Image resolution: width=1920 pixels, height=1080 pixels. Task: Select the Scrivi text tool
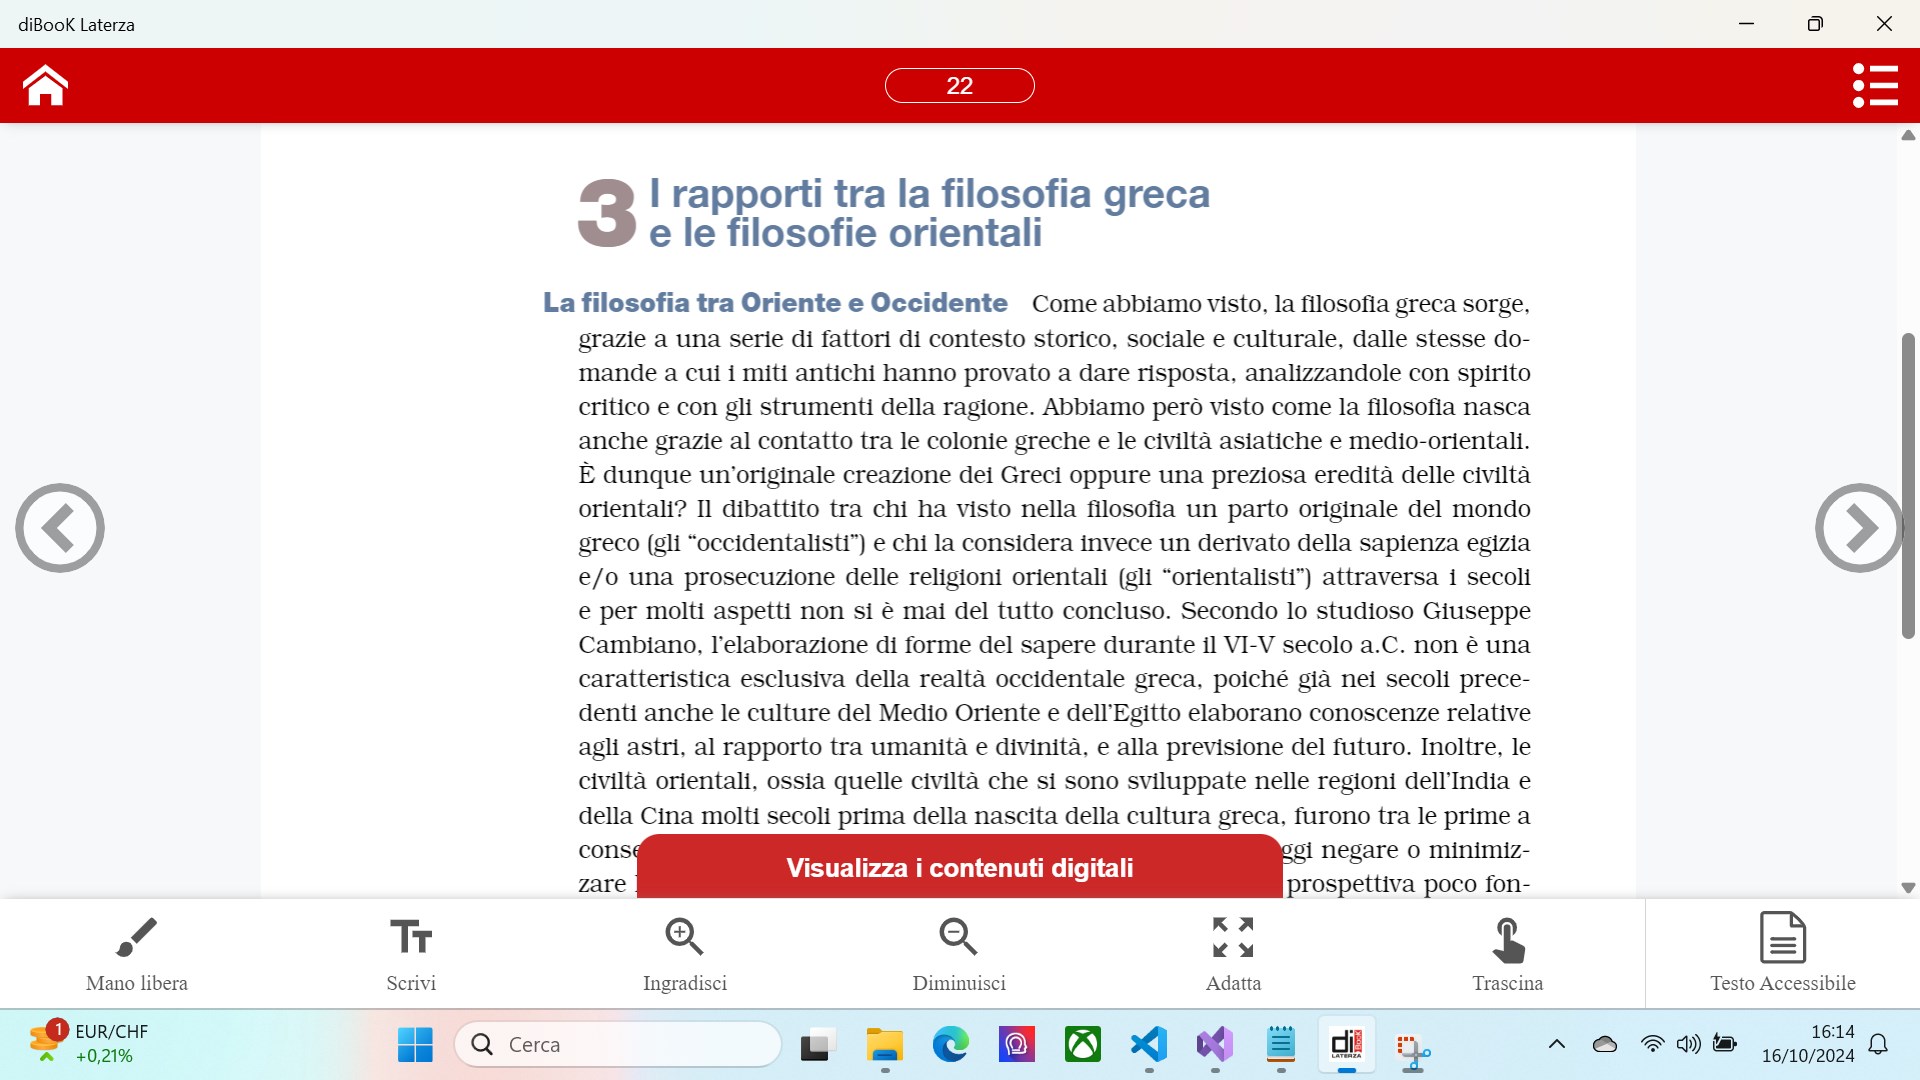[411, 953]
